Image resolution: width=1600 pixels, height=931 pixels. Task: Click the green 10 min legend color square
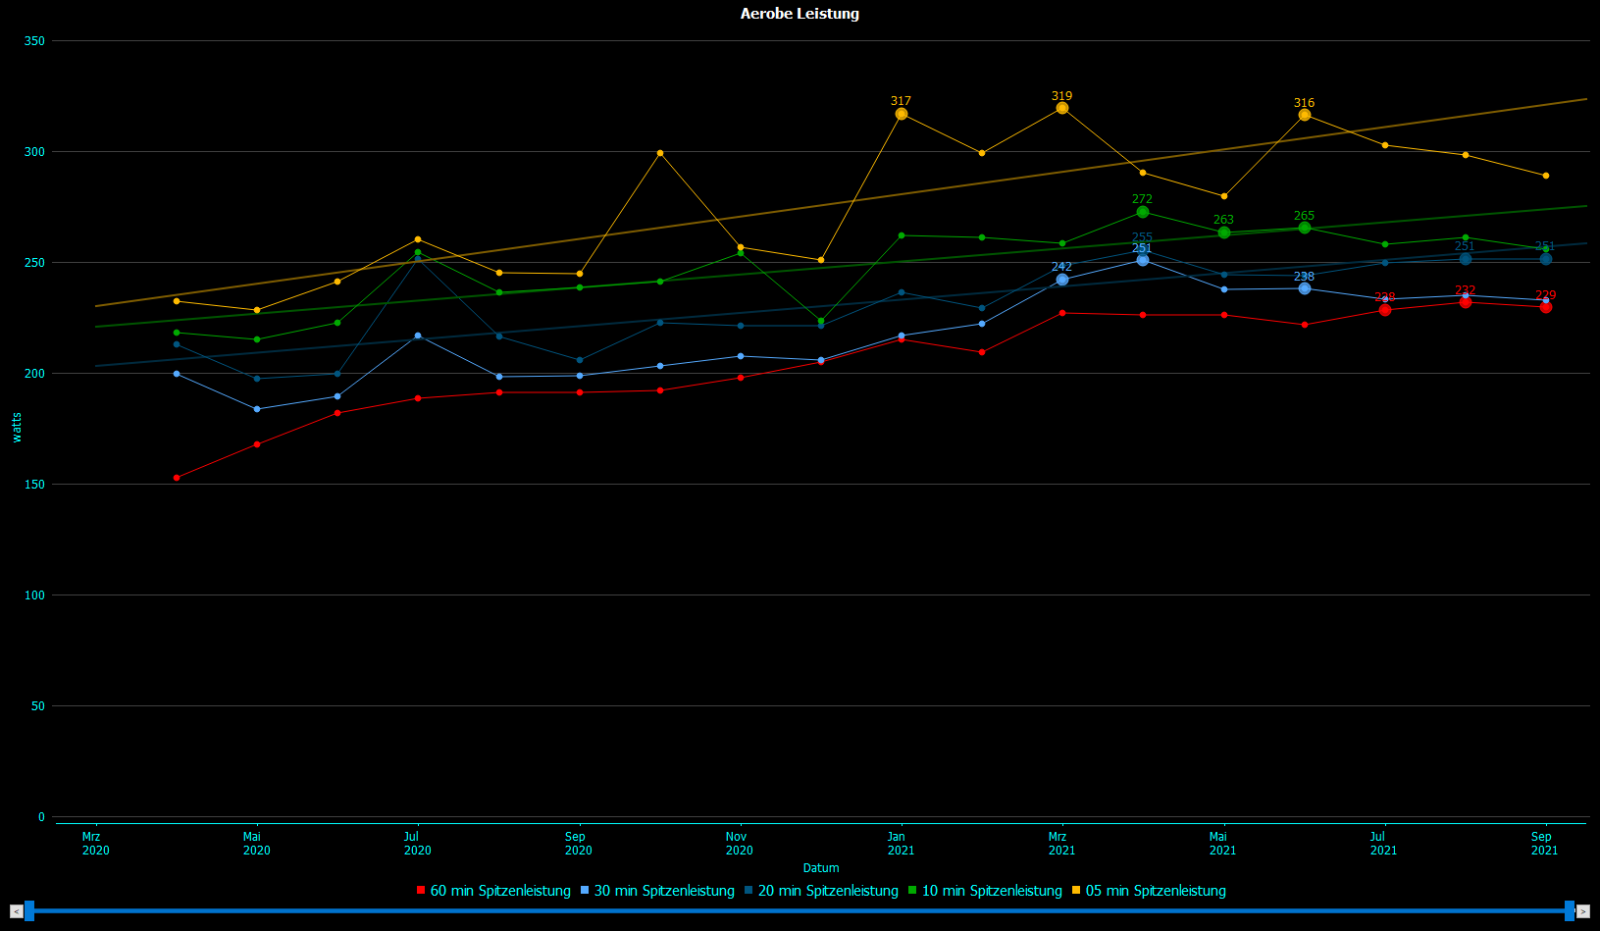[912, 891]
